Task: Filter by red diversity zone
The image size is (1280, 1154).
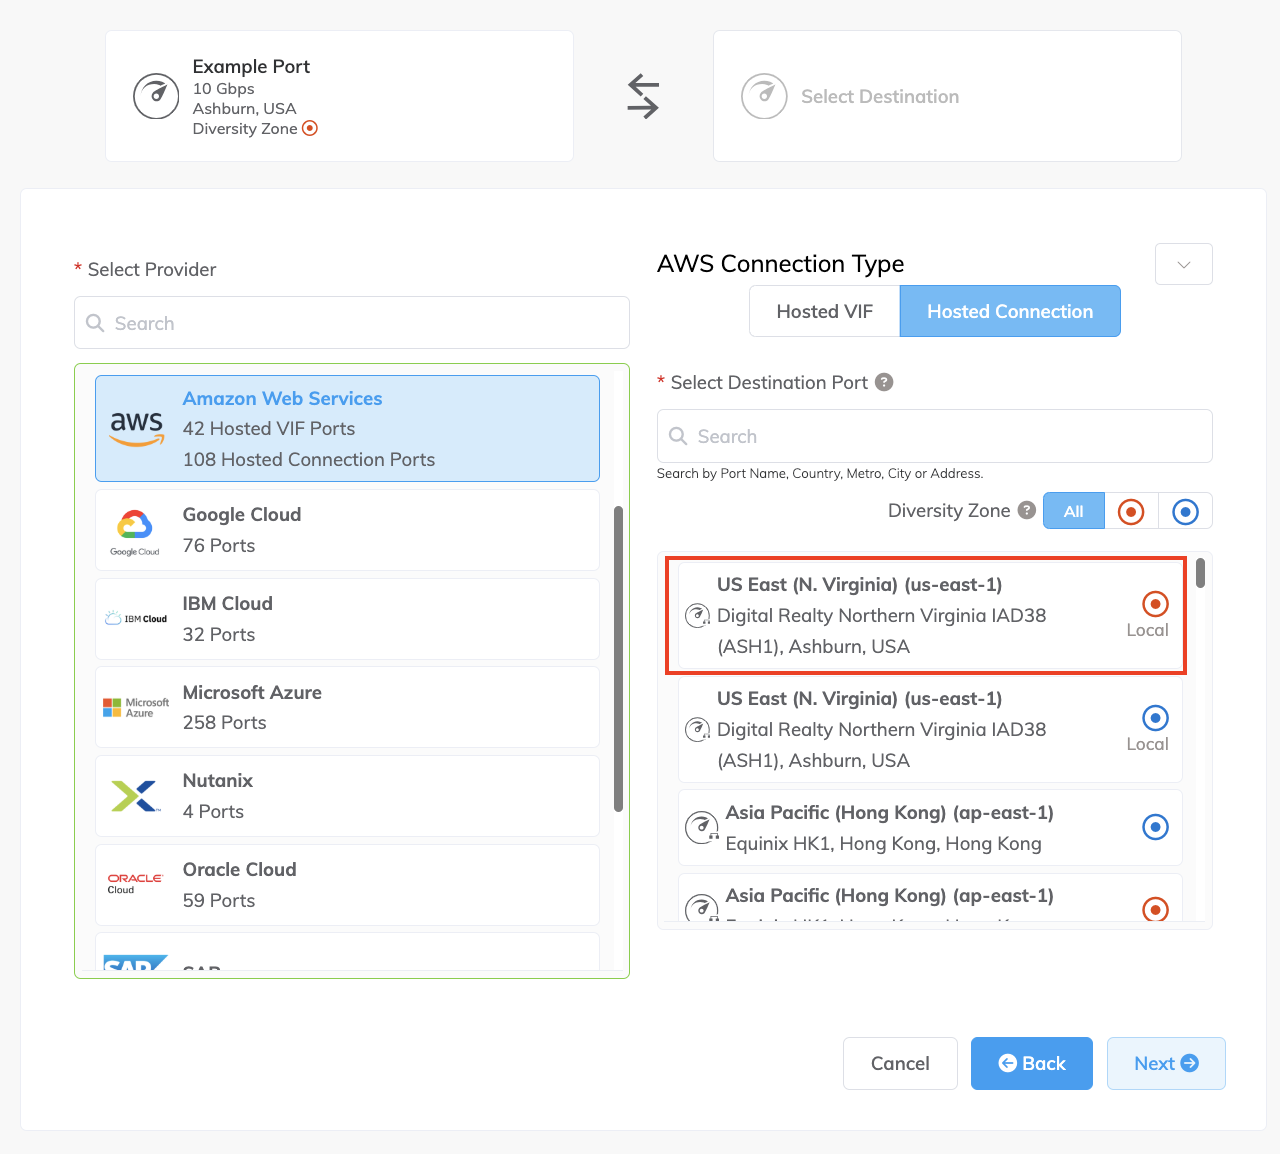Action: point(1131,511)
